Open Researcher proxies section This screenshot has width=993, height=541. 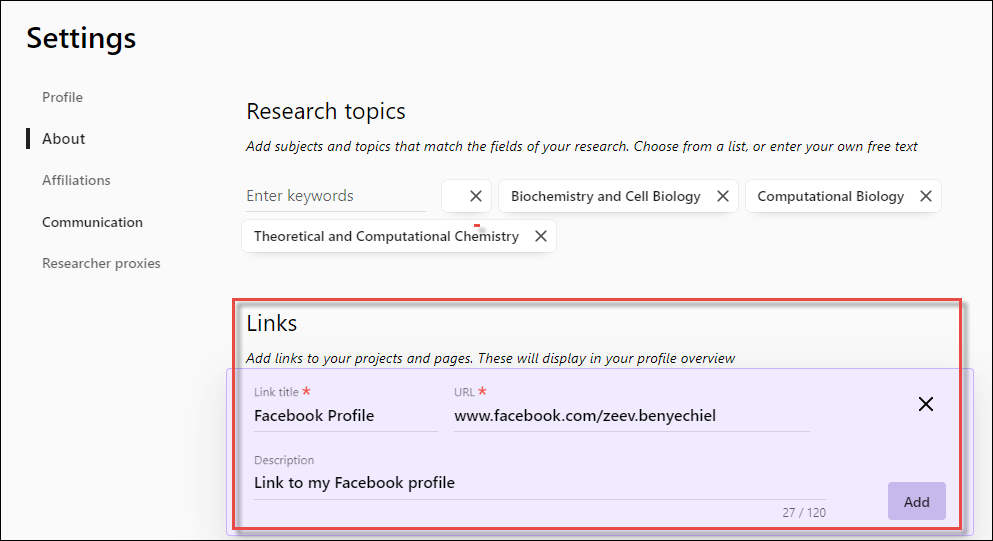click(x=101, y=264)
